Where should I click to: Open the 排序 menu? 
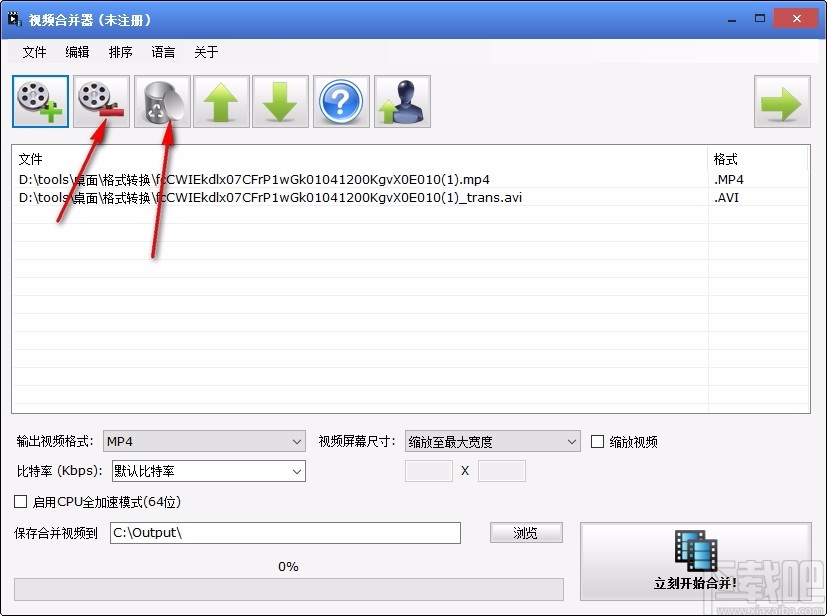pyautogui.click(x=120, y=52)
